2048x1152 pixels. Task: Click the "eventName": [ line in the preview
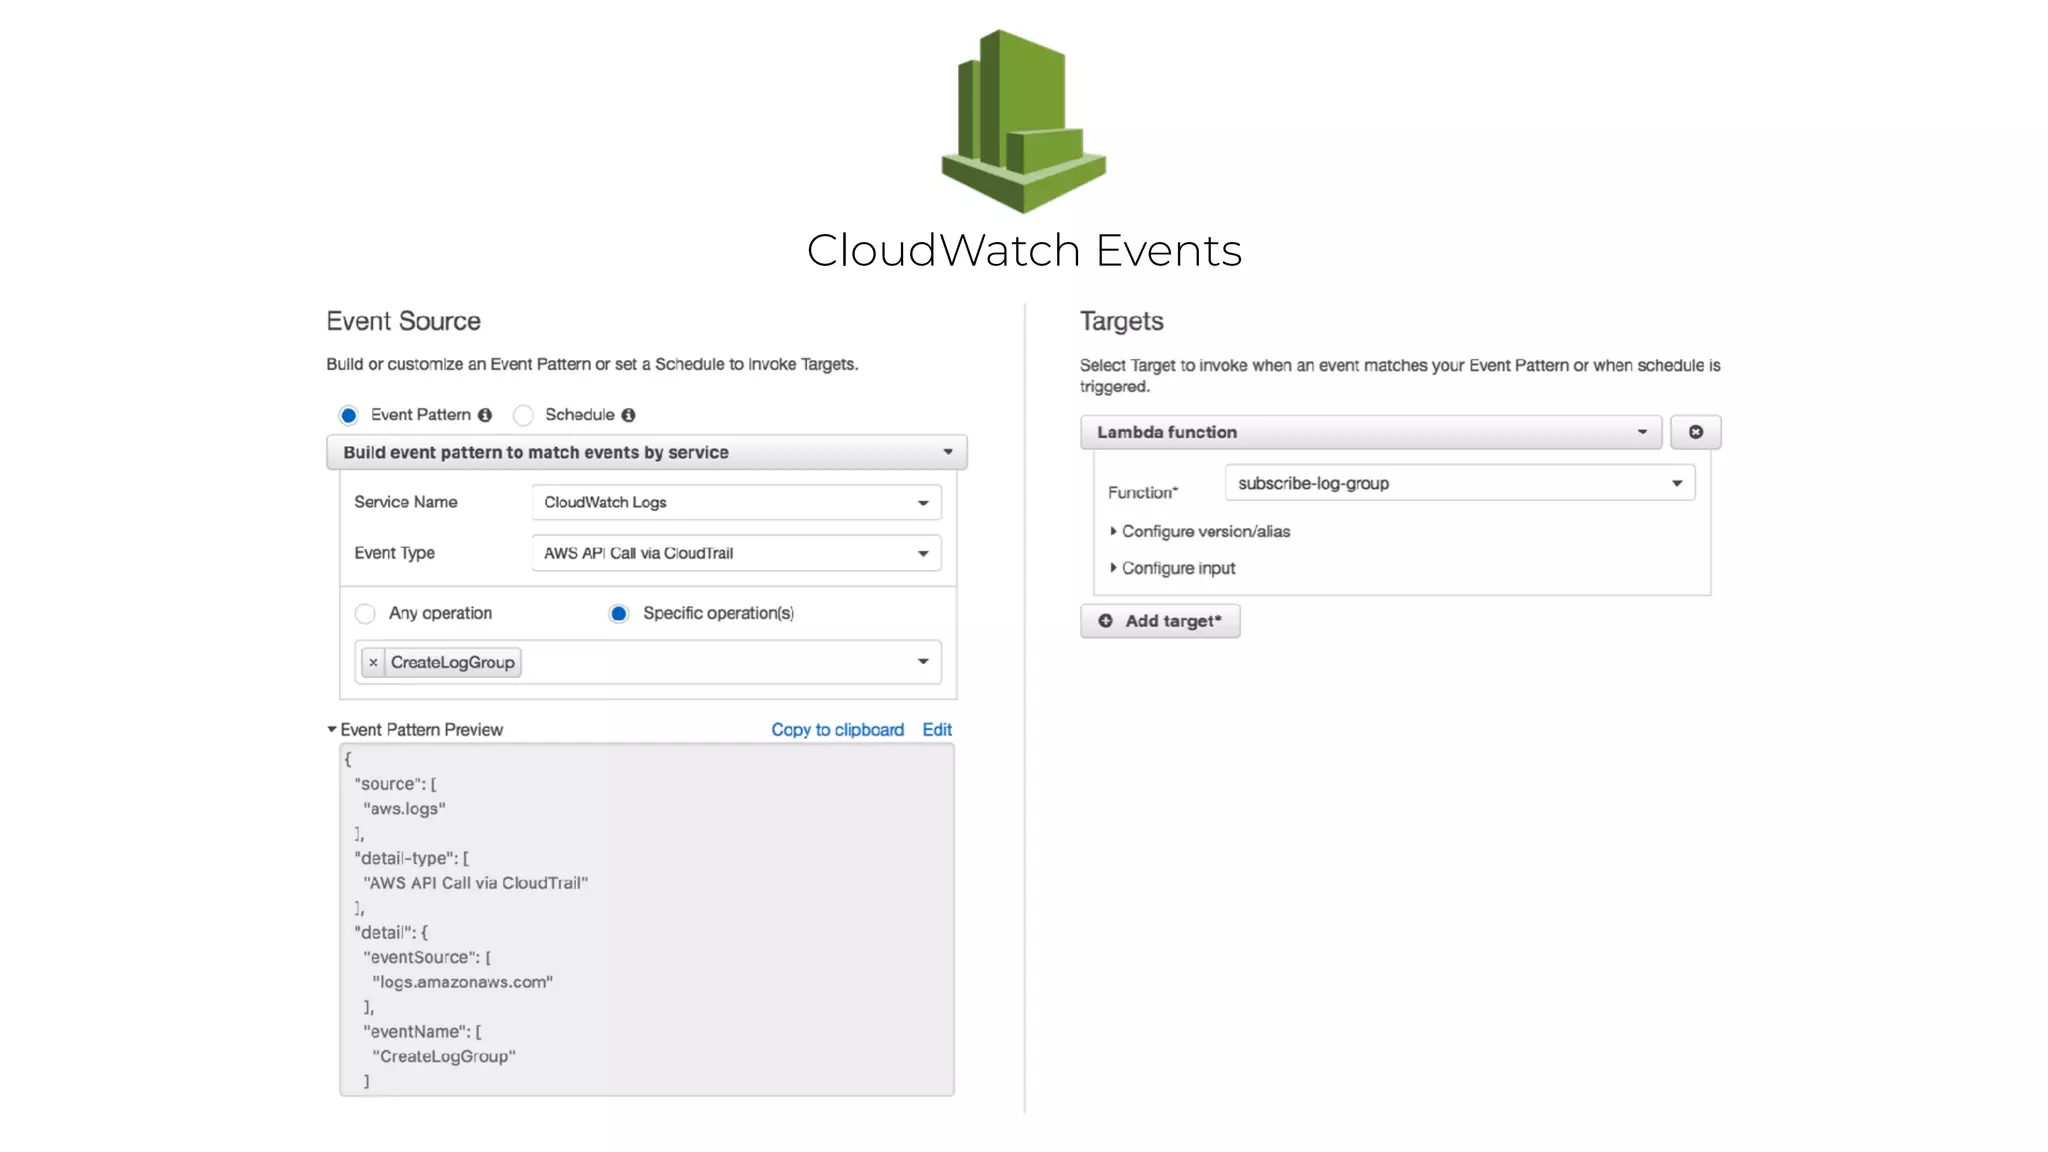tap(422, 1031)
